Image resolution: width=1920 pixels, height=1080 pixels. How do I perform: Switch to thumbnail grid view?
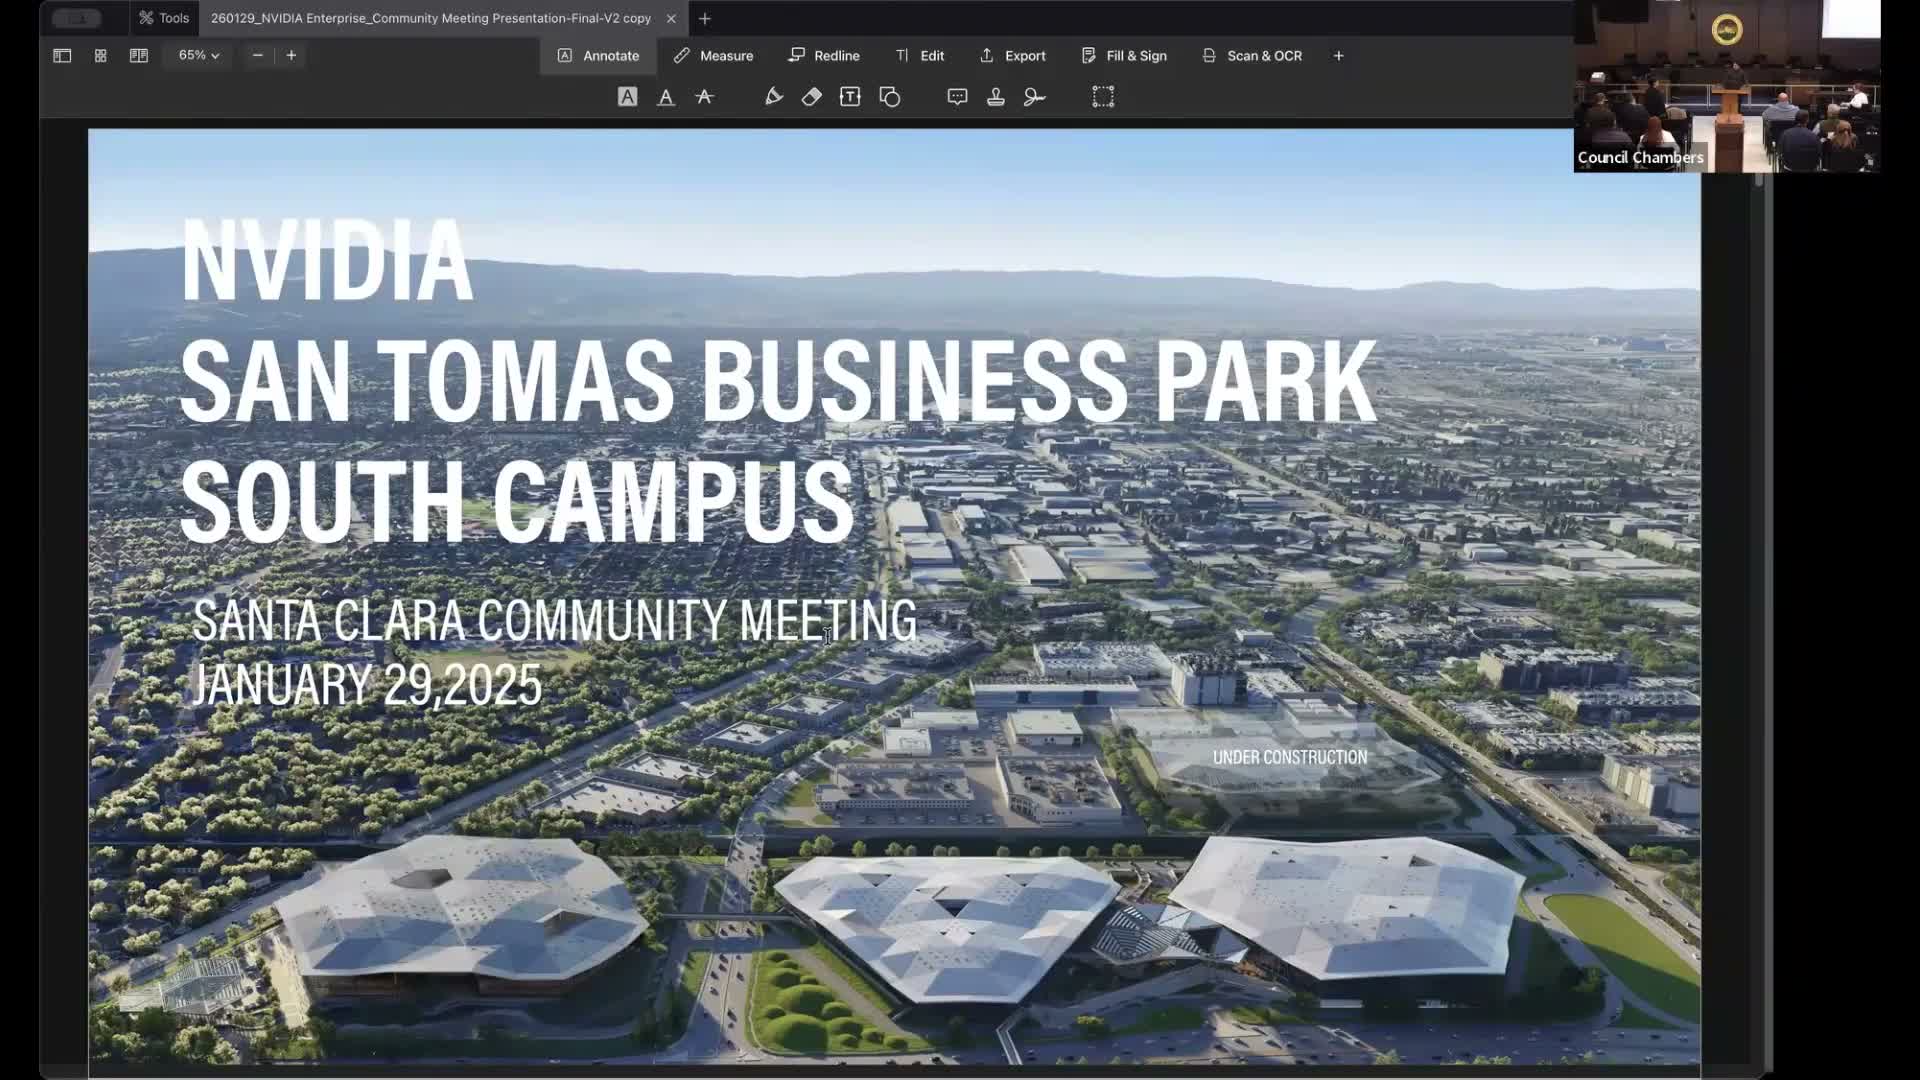(x=100, y=56)
